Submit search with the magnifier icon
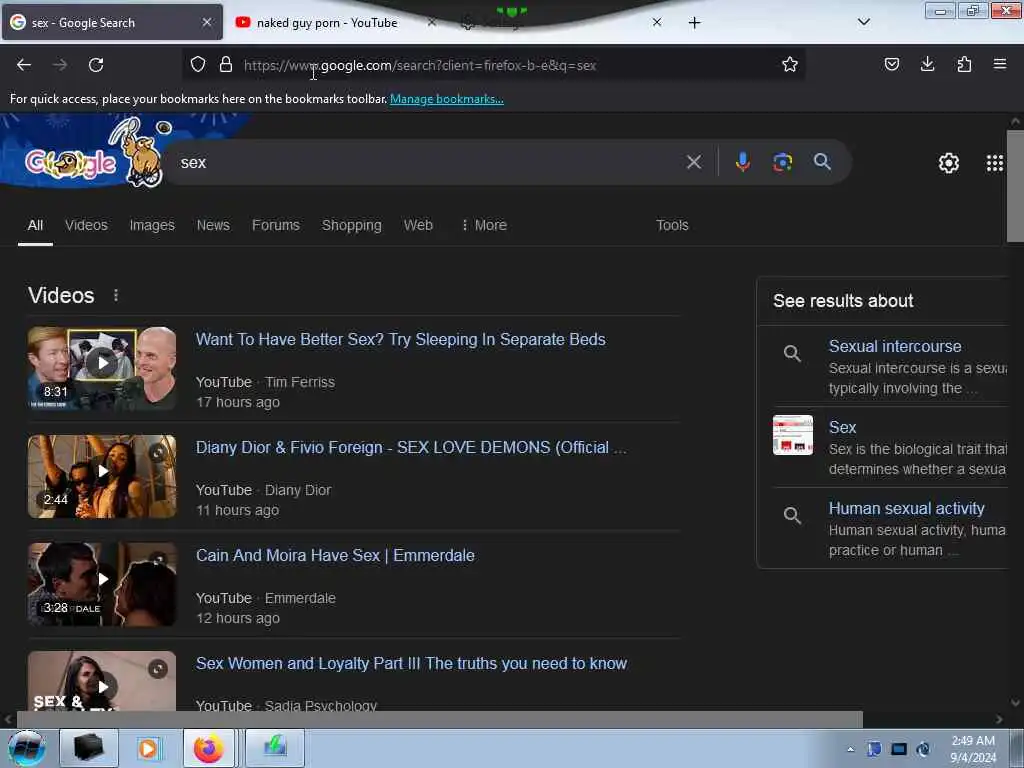 click(x=822, y=161)
